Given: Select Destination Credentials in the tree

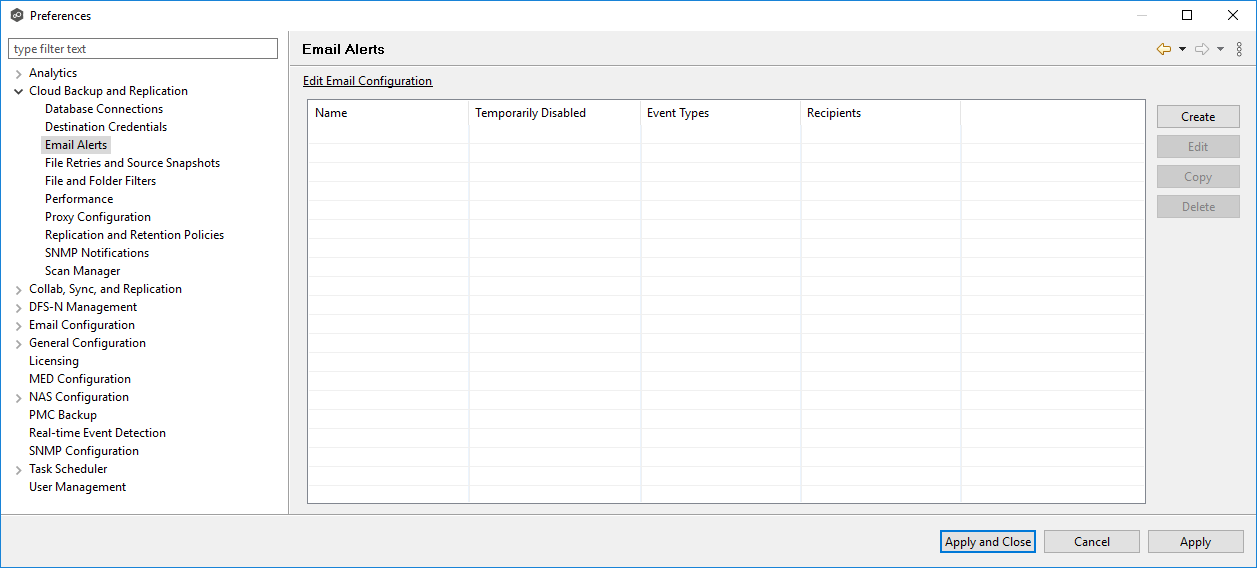Looking at the screenshot, I should coord(106,127).
